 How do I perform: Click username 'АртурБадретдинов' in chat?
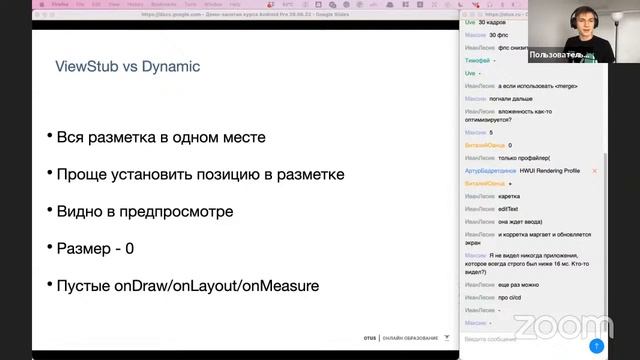(490, 171)
